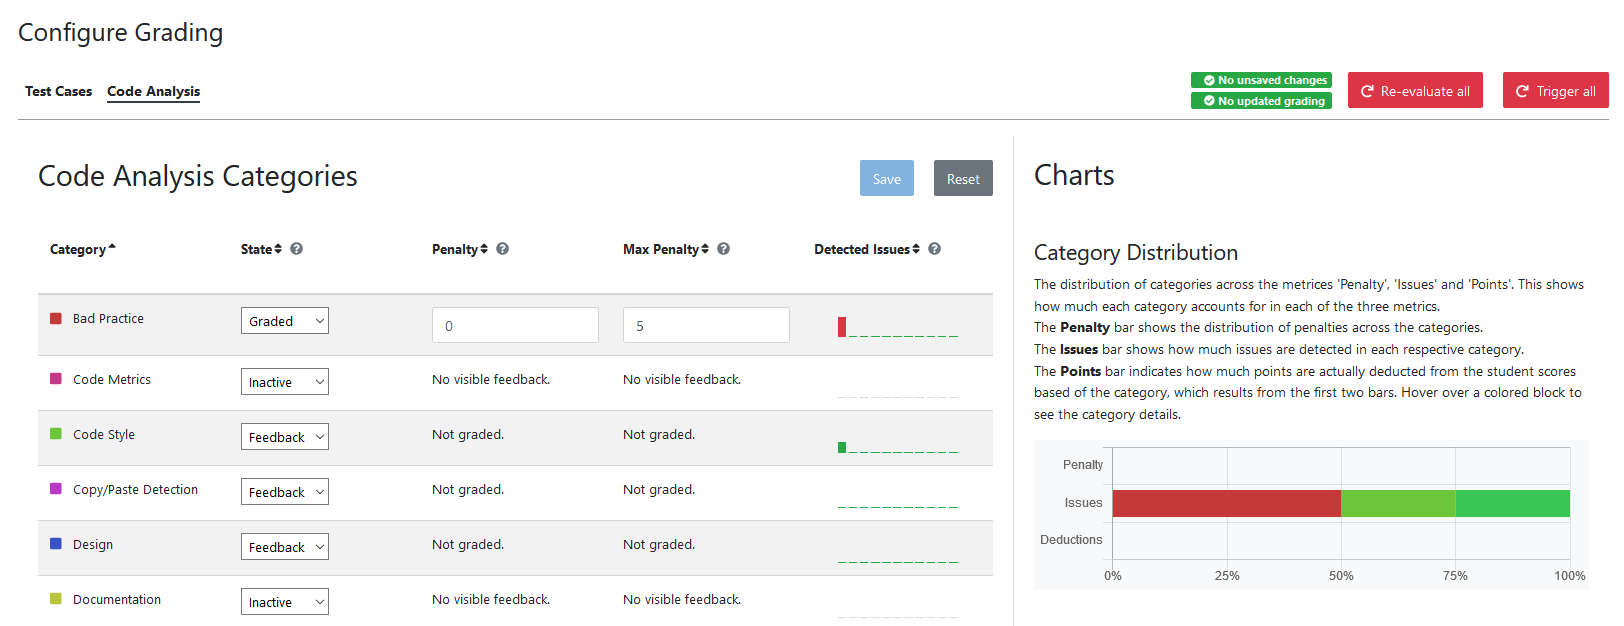Sort by State column header
1624x626 pixels.
(x=261, y=249)
